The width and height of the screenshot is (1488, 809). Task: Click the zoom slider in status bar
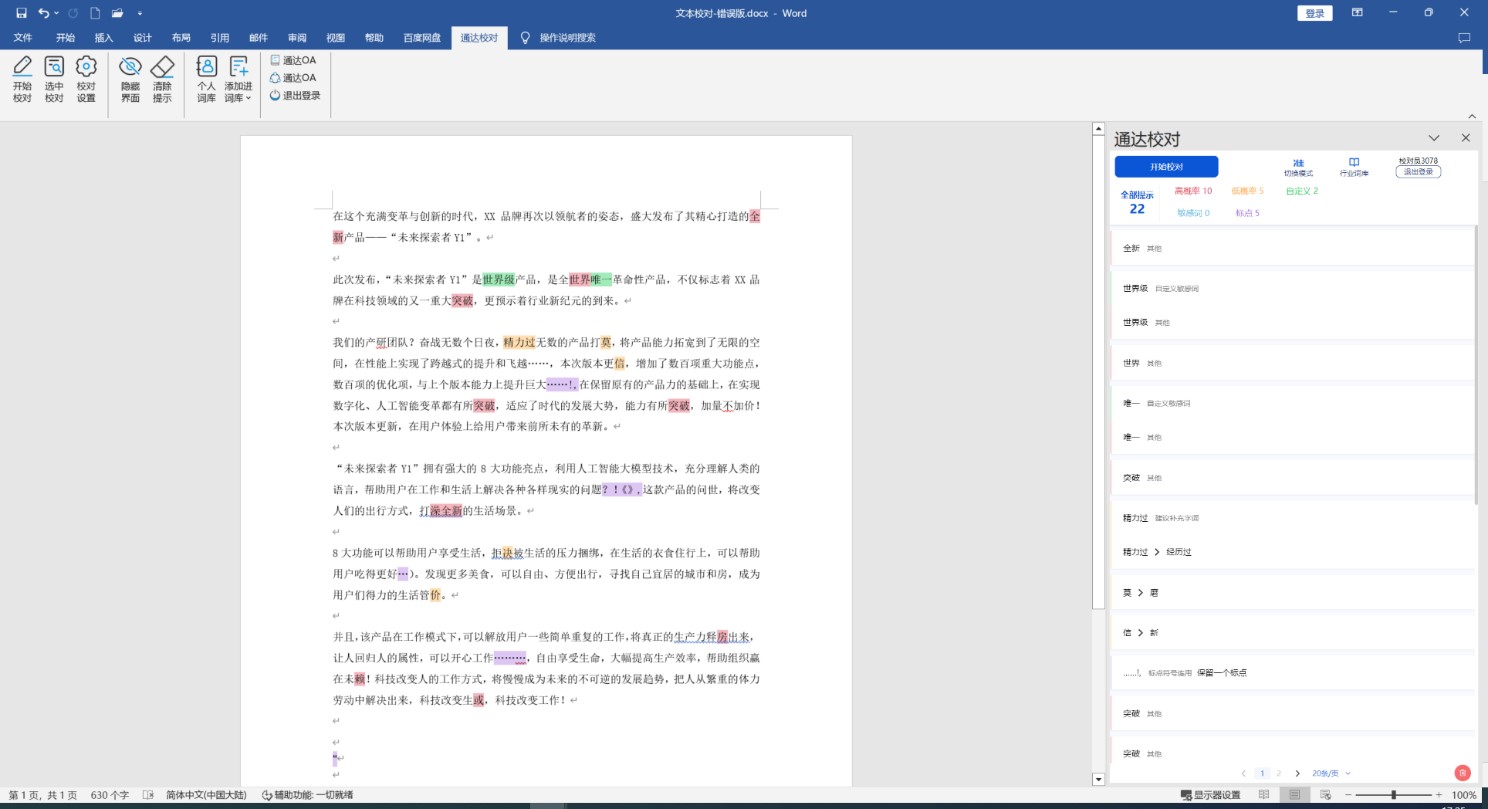pos(1393,795)
